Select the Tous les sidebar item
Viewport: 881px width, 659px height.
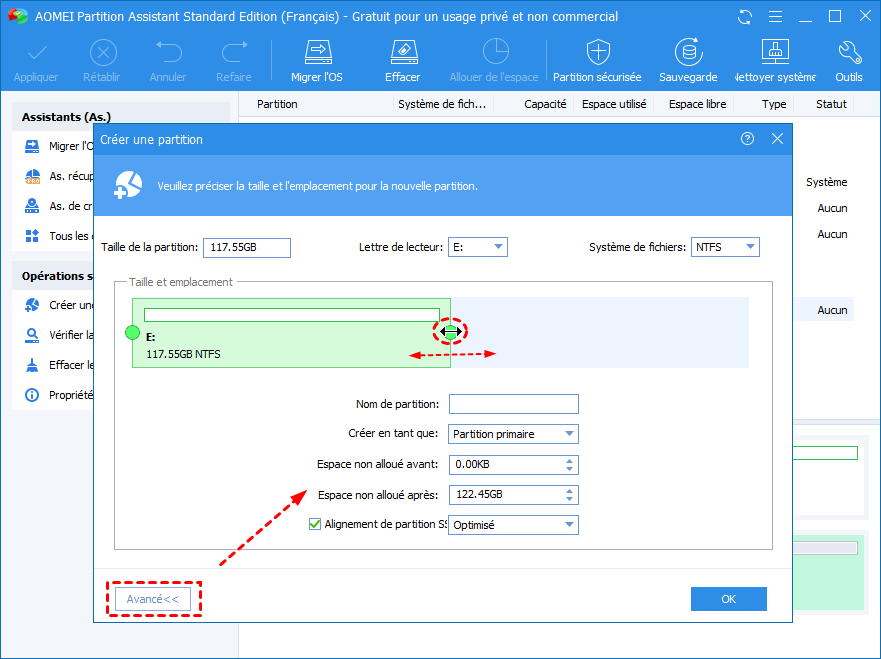click(58, 236)
